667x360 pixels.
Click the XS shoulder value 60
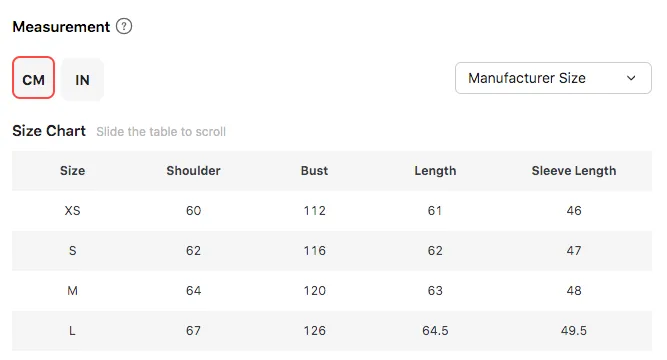[194, 211]
